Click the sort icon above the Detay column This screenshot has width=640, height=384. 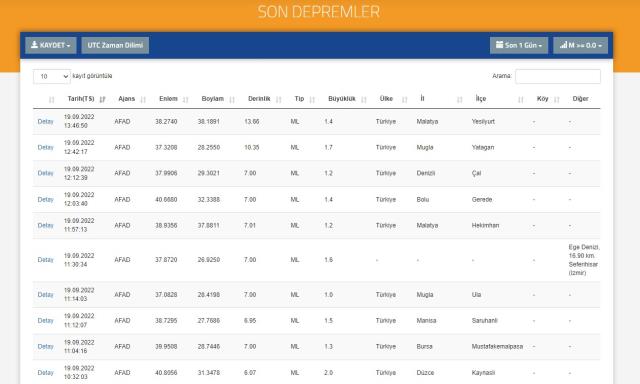(51, 99)
